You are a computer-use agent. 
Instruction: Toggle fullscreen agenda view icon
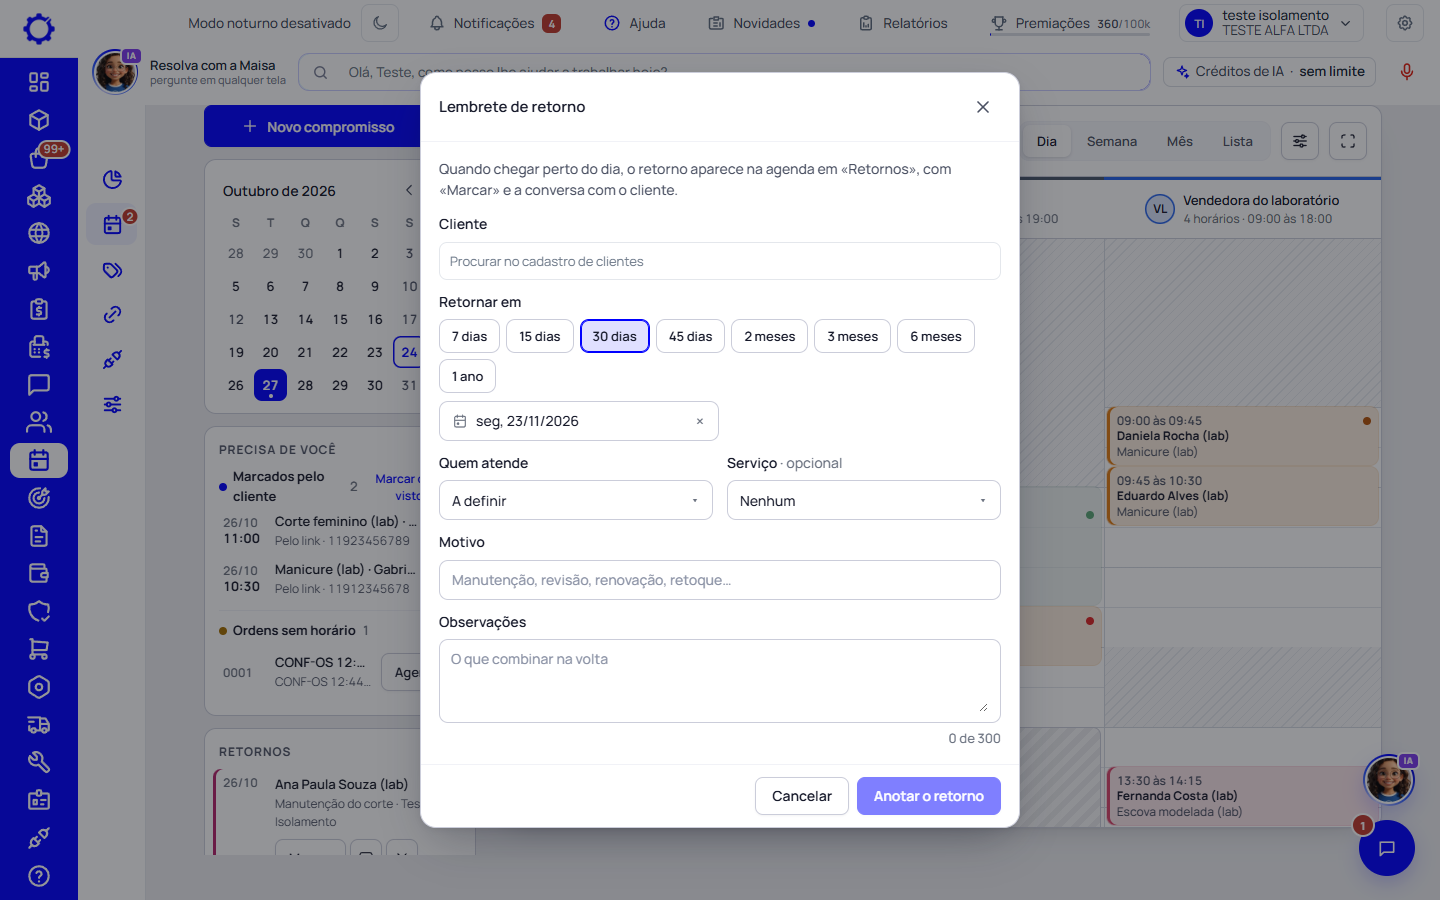[1348, 141]
